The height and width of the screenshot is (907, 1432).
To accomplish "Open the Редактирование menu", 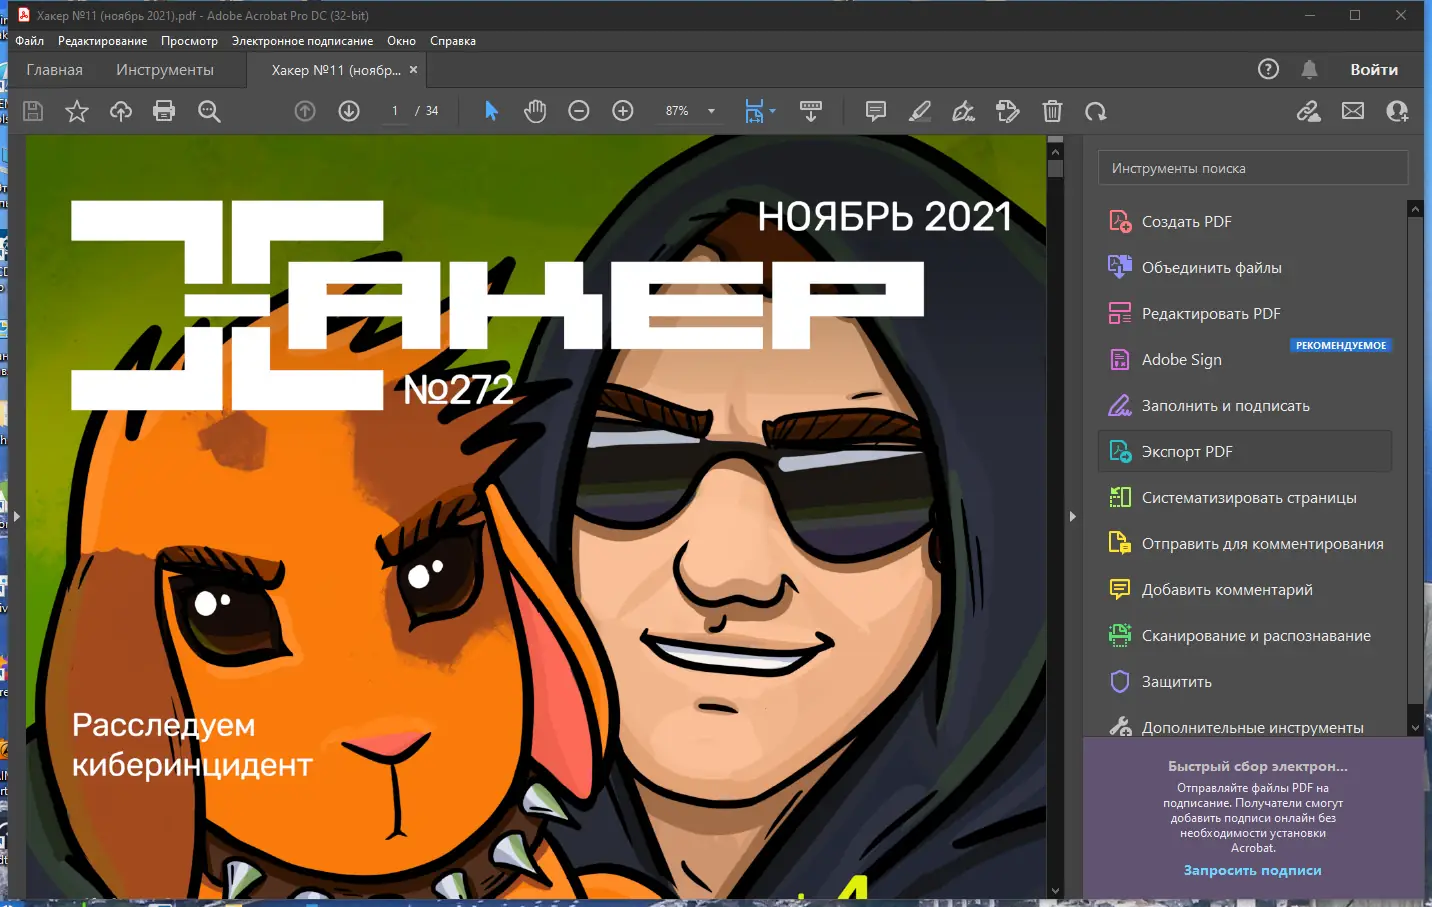I will click(102, 41).
